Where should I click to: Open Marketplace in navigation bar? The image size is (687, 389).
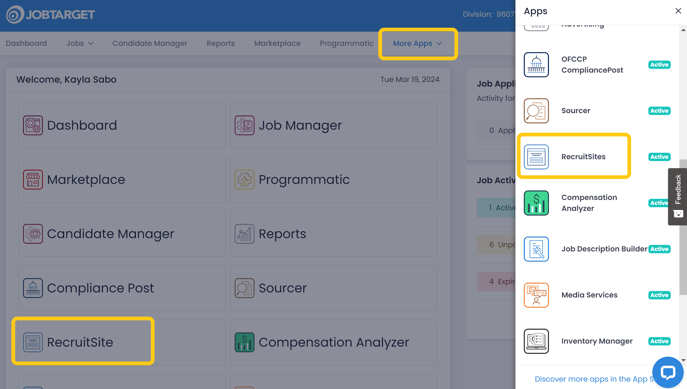pos(277,43)
